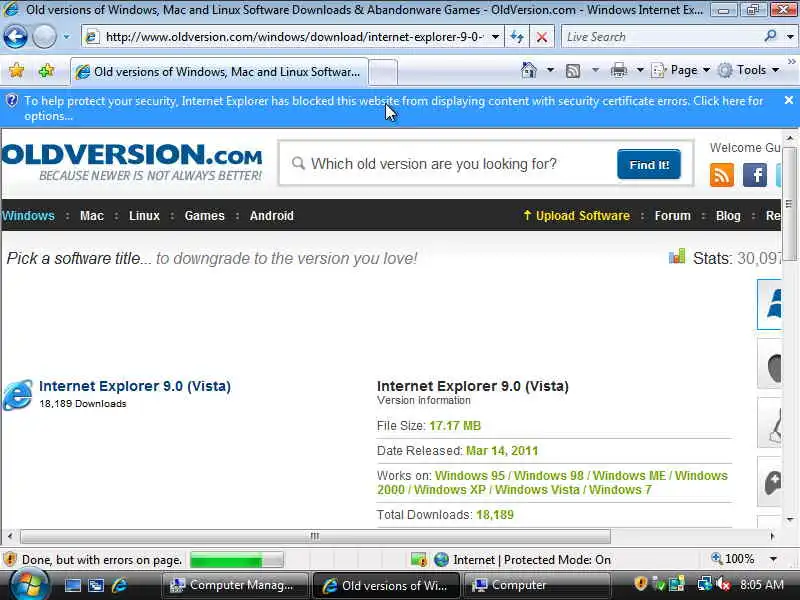This screenshot has width=800, height=600.
Task: Click the OldVersion.com logo
Action: [132, 162]
